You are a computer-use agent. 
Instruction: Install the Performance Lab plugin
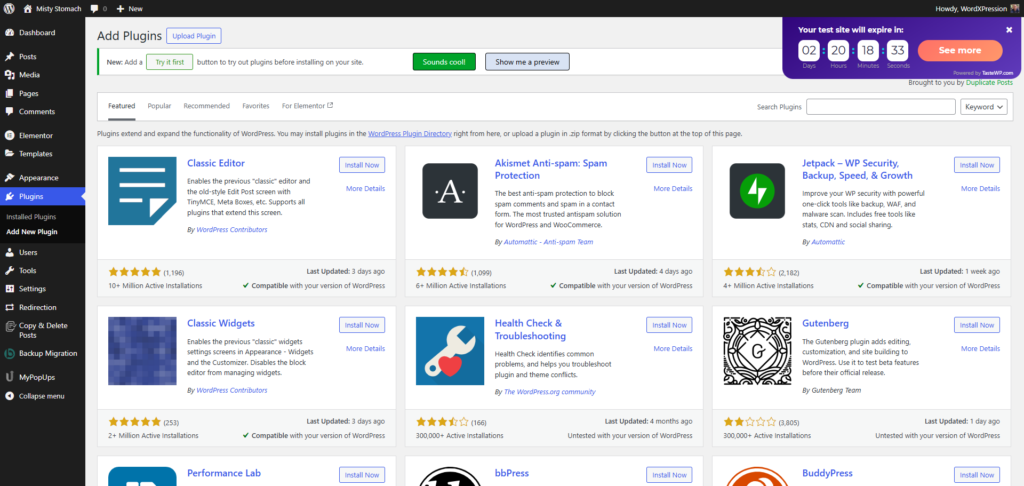362,475
